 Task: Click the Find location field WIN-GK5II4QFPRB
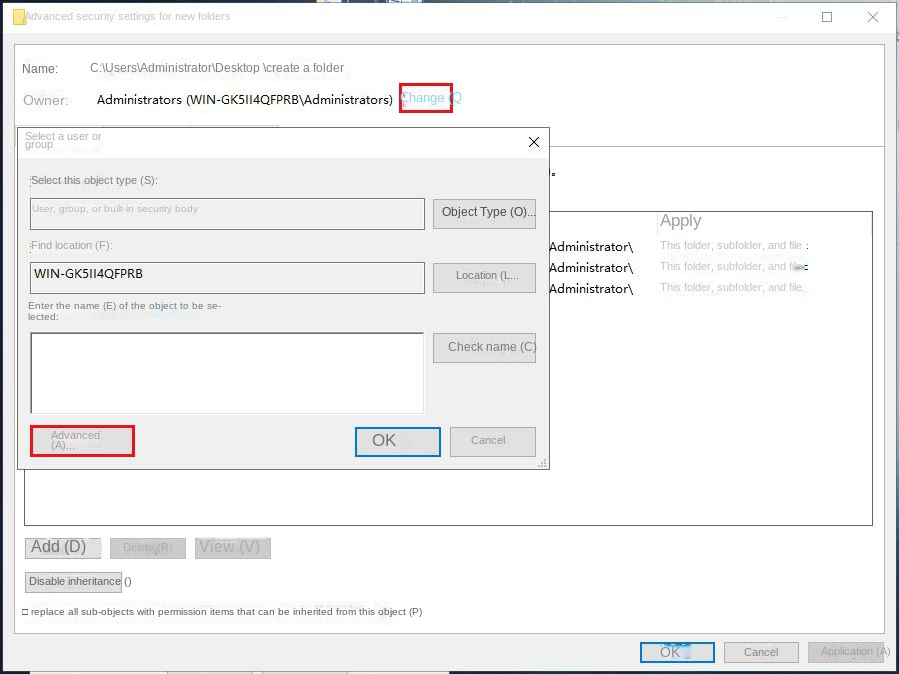point(227,277)
